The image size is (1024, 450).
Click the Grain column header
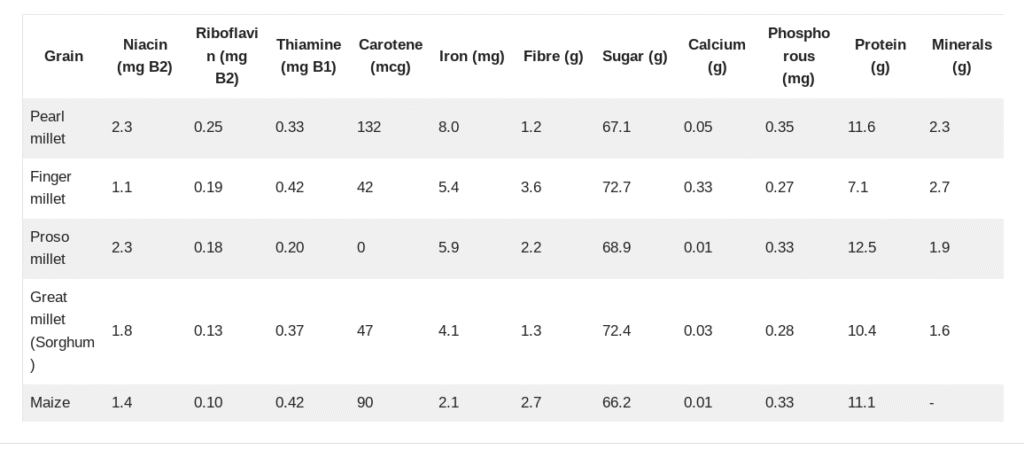pyautogui.click(x=63, y=56)
